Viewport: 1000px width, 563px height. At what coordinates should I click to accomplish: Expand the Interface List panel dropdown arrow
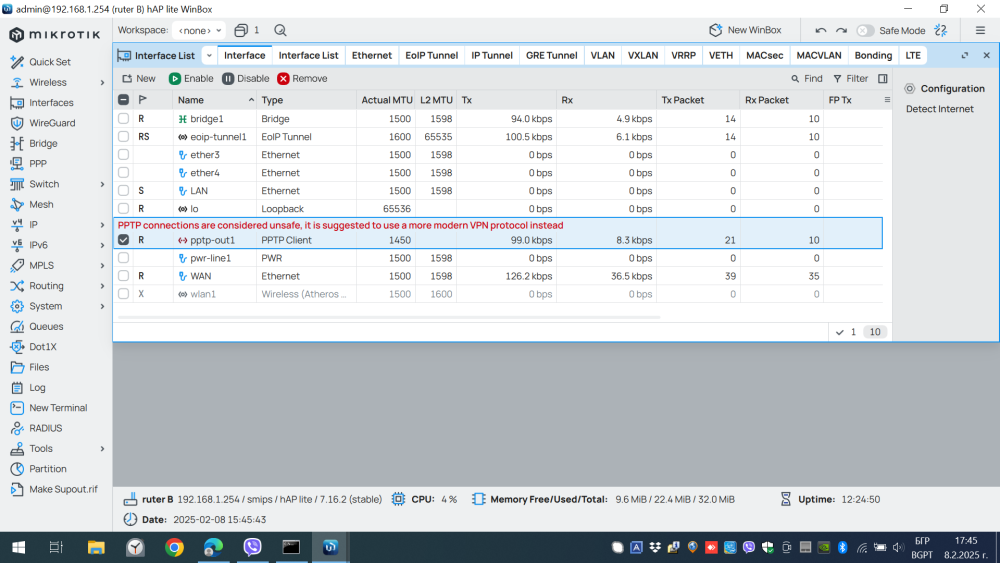209,56
